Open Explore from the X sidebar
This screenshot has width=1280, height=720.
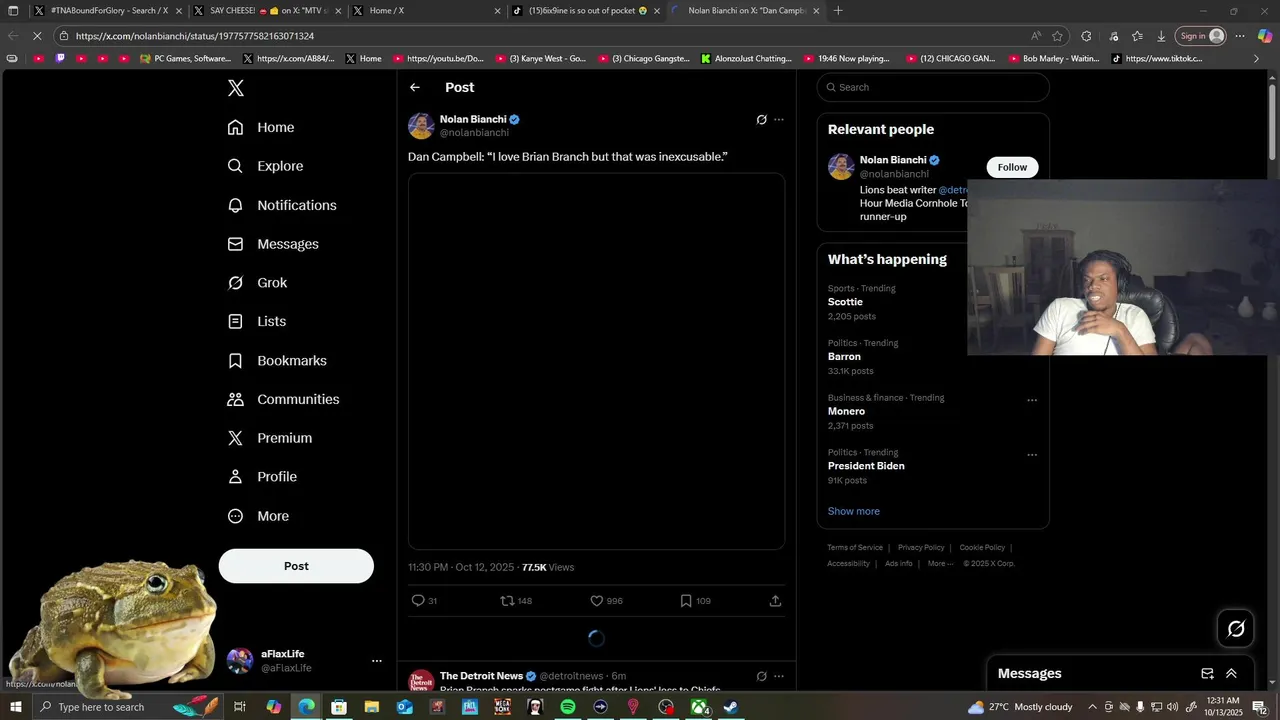(x=265, y=166)
